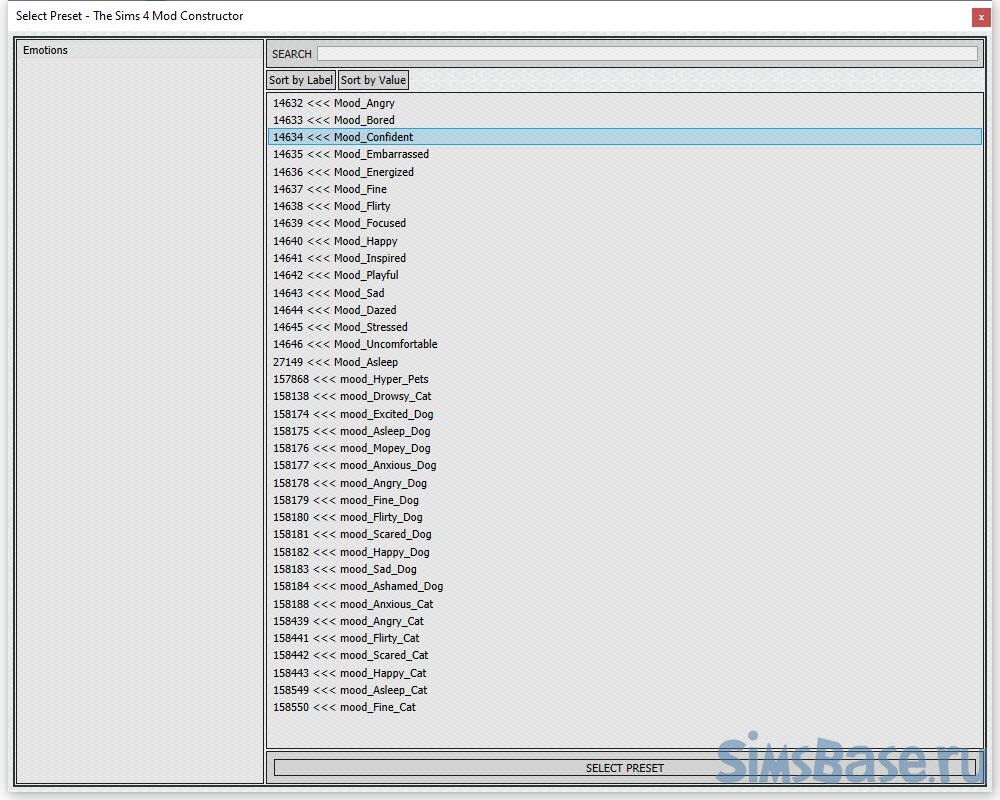This screenshot has height=800, width=1000.
Task: Select the Mood_Playful entry
Action: click(335, 275)
